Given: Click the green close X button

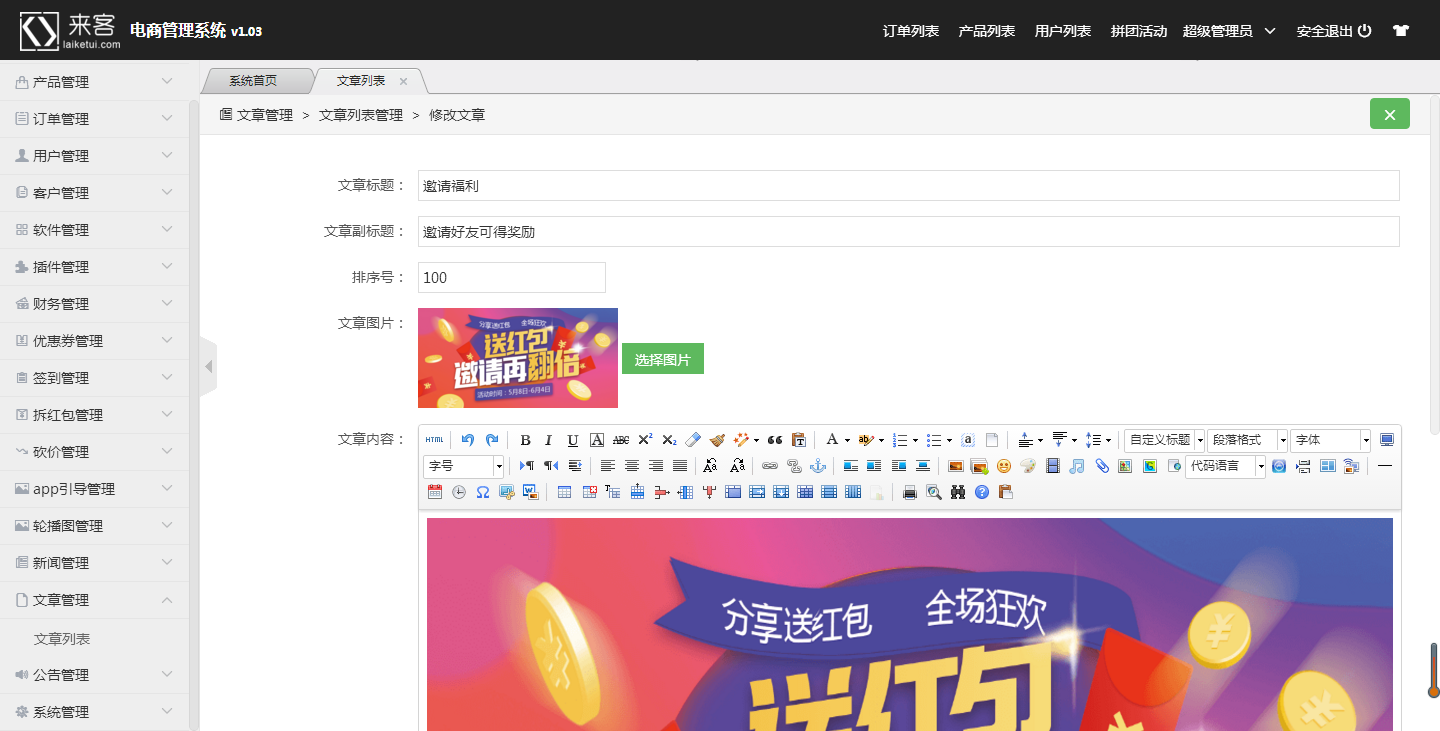Looking at the screenshot, I should click(x=1390, y=114).
